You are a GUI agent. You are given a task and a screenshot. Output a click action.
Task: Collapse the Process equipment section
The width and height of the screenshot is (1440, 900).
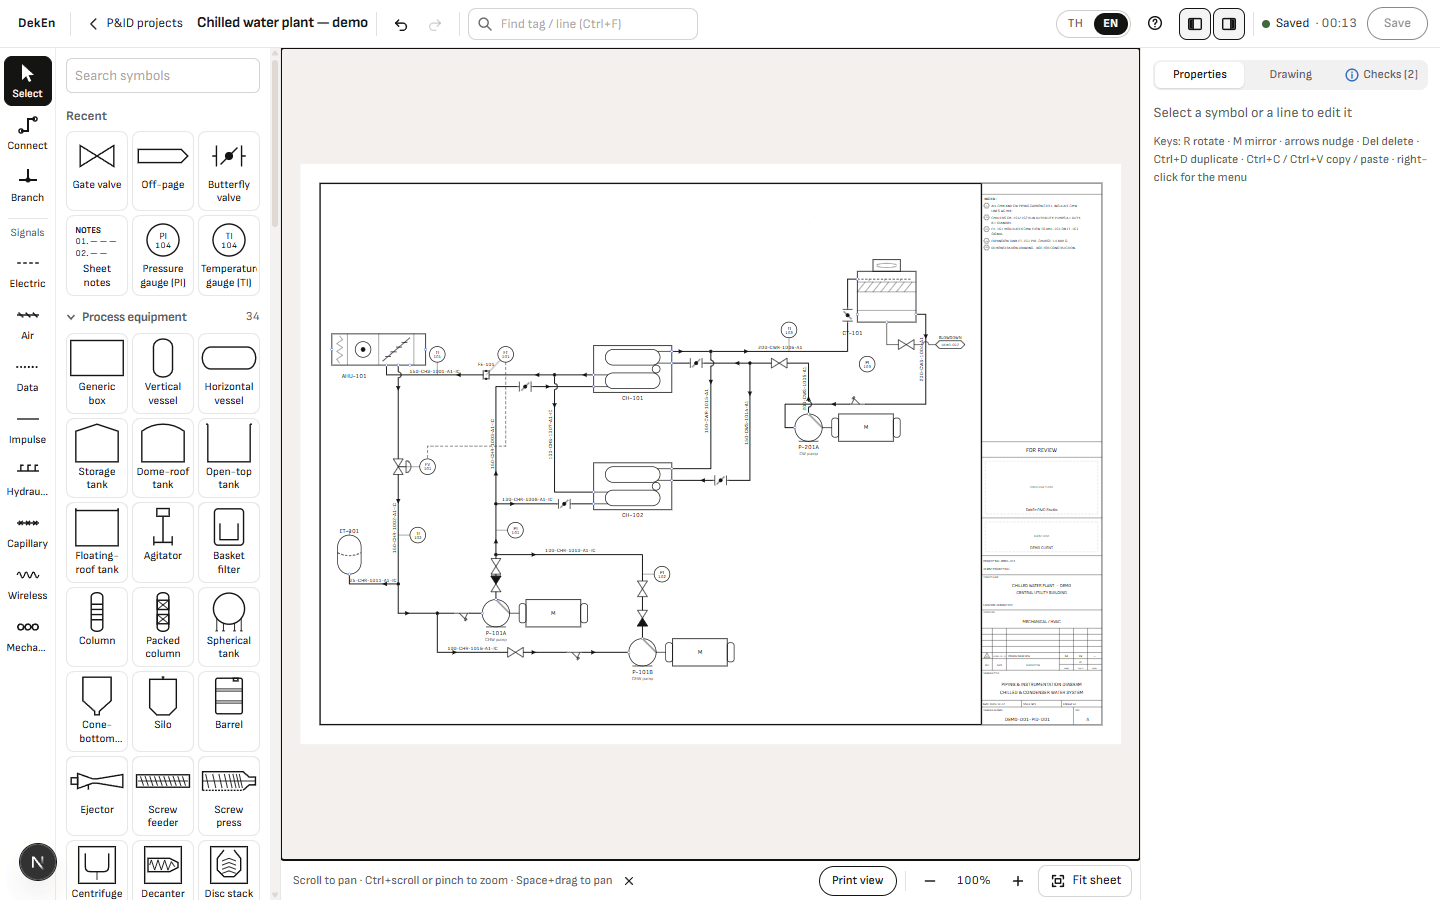click(163, 317)
